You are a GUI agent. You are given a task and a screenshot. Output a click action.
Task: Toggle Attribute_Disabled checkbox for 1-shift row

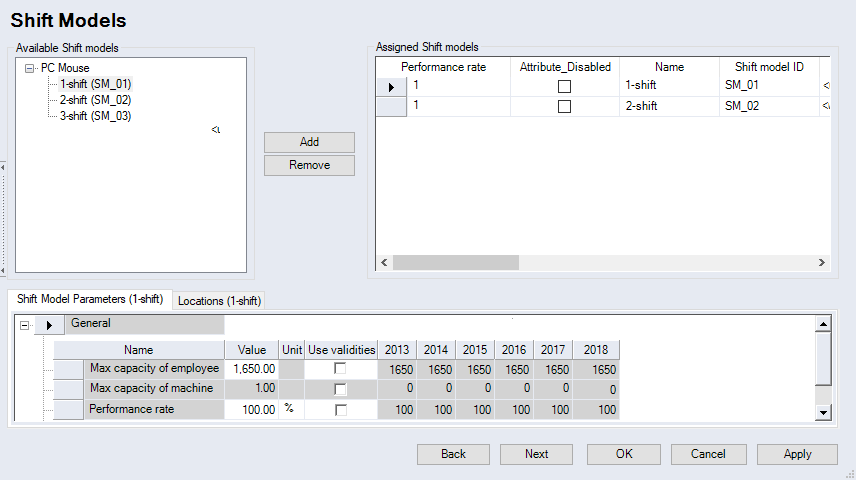pyautogui.click(x=565, y=87)
